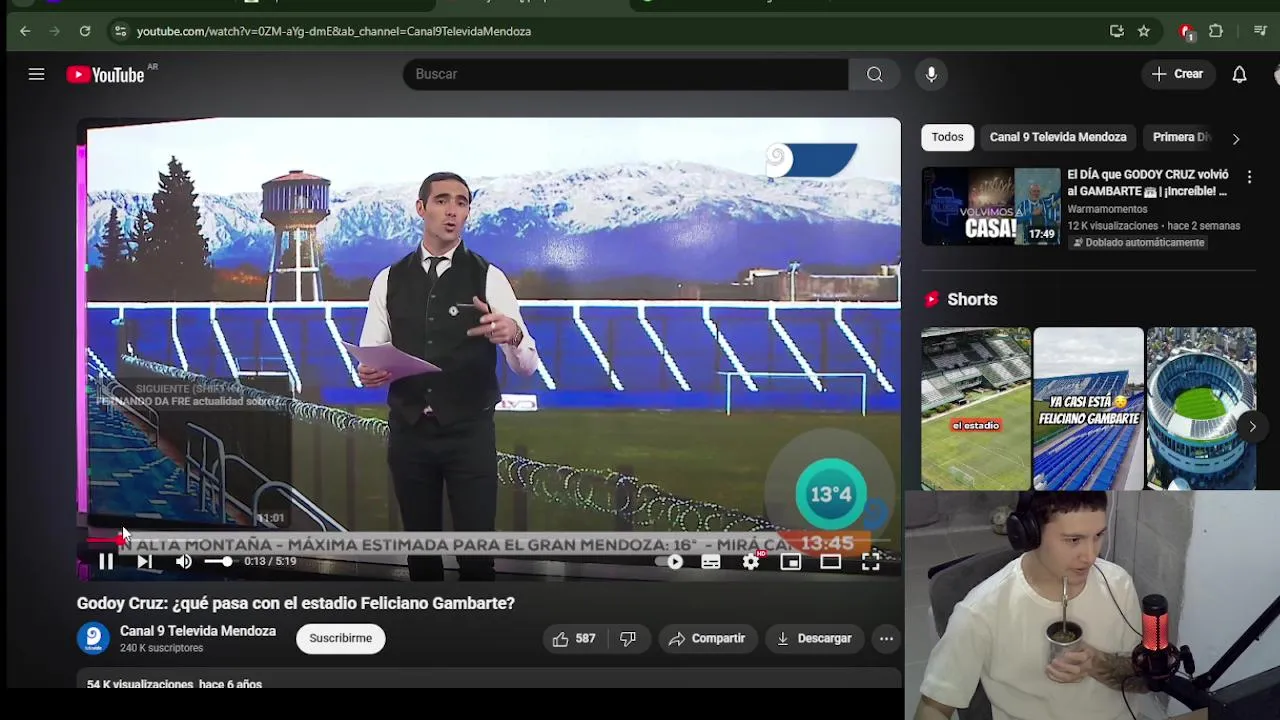Start voice search with microphone icon
The height and width of the screenshot is (720, 1280).
(x=931, y=74)
